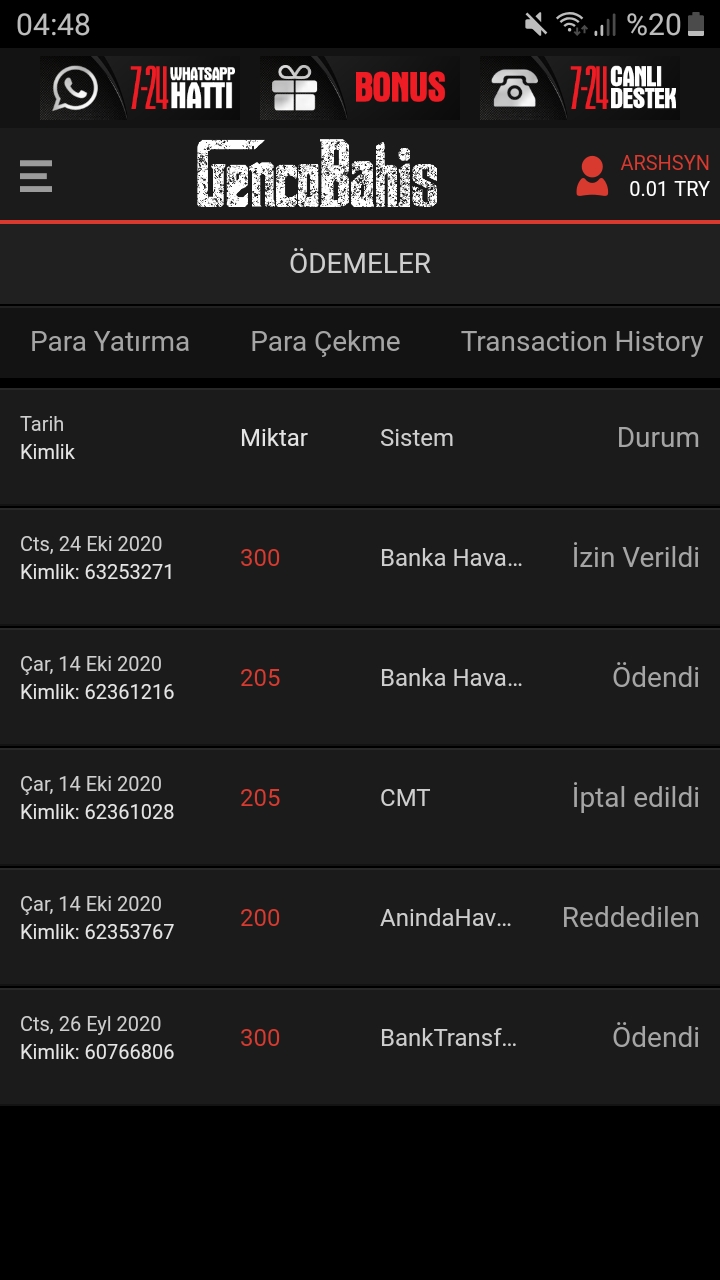Select transaction Kimlik 62361216 row
This screenshot has height=1280, width=720.
tap(360, 688)
